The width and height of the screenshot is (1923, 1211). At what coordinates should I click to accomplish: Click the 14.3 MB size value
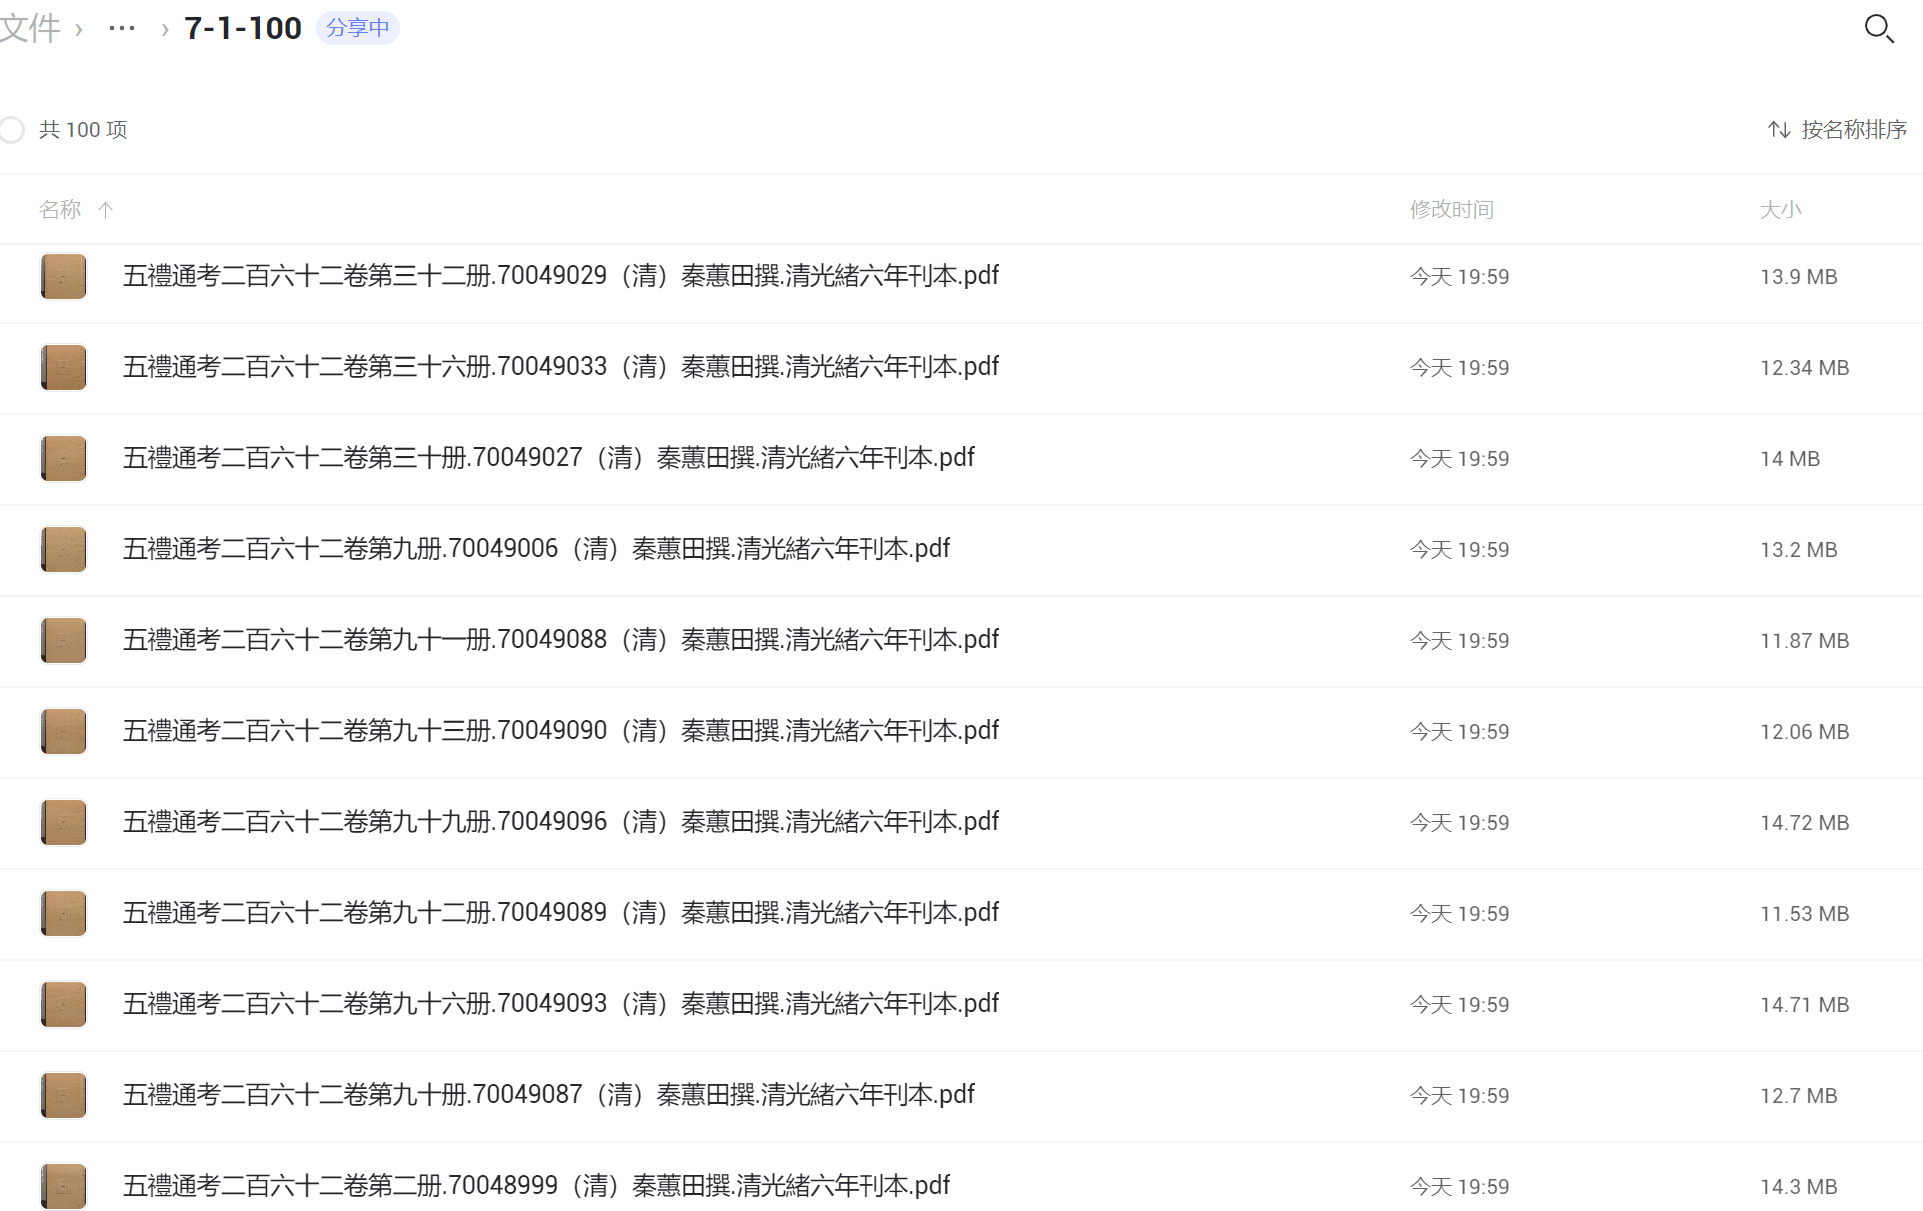1799,1187
